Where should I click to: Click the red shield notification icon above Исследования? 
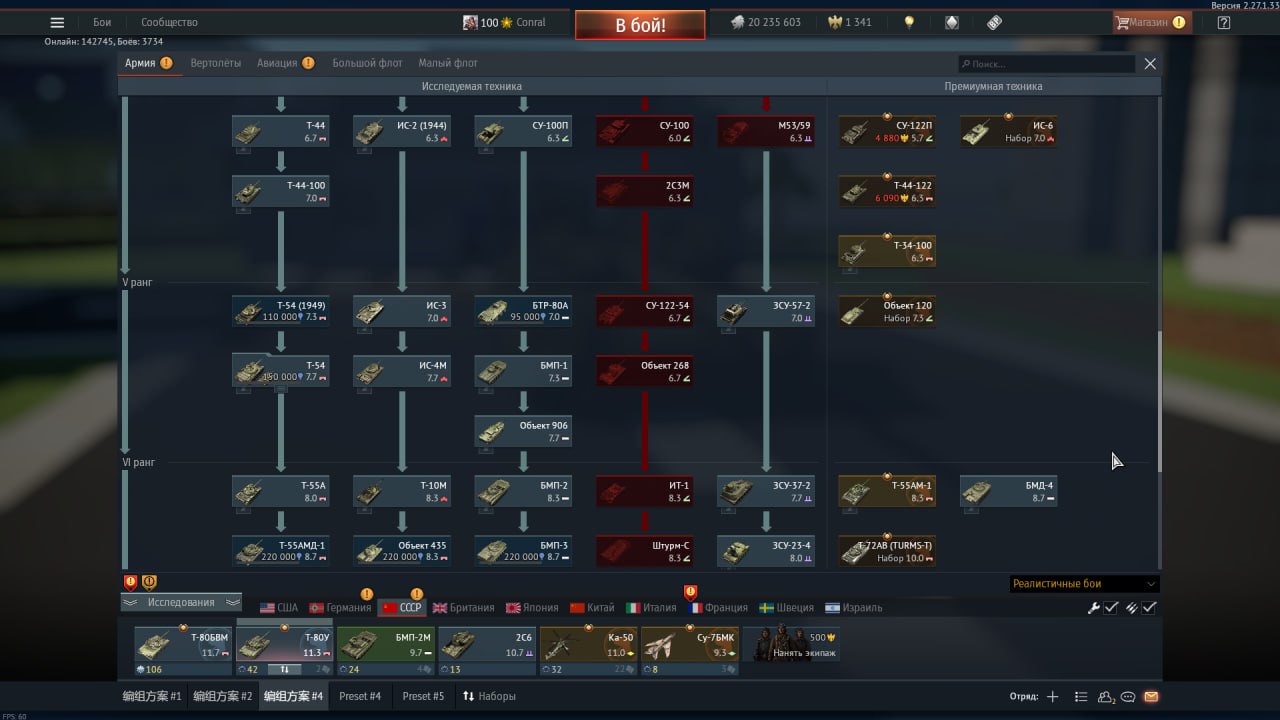pos(130,582)
